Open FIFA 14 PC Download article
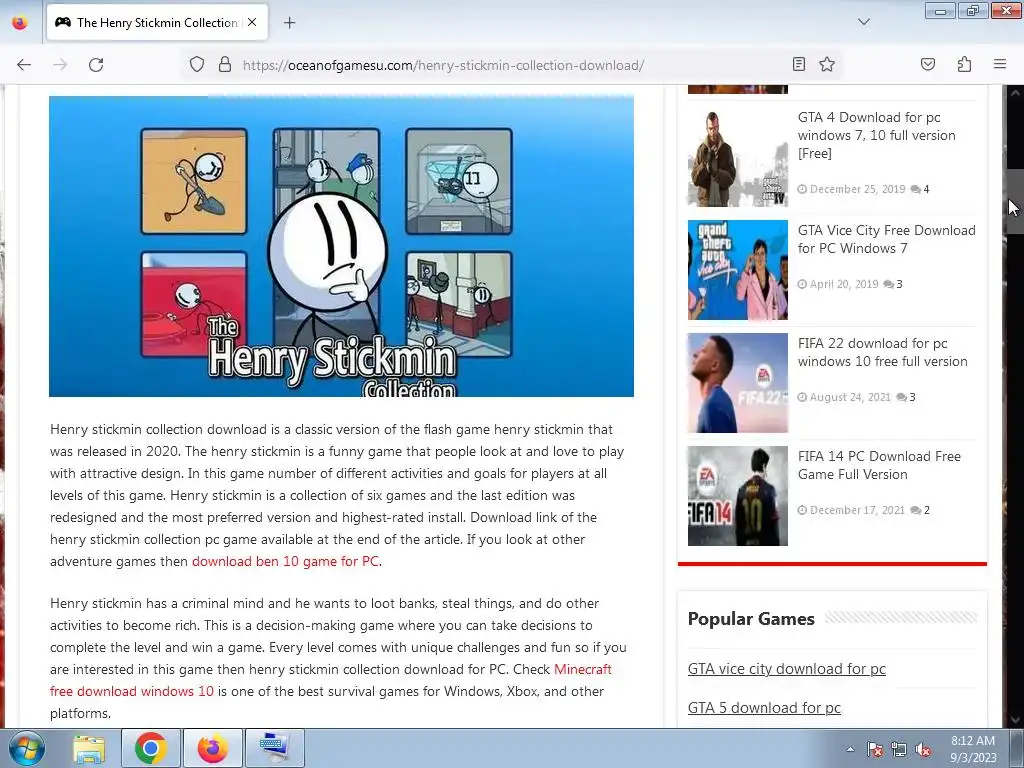Screen dimensions: 1024x768 click(879, 465)
